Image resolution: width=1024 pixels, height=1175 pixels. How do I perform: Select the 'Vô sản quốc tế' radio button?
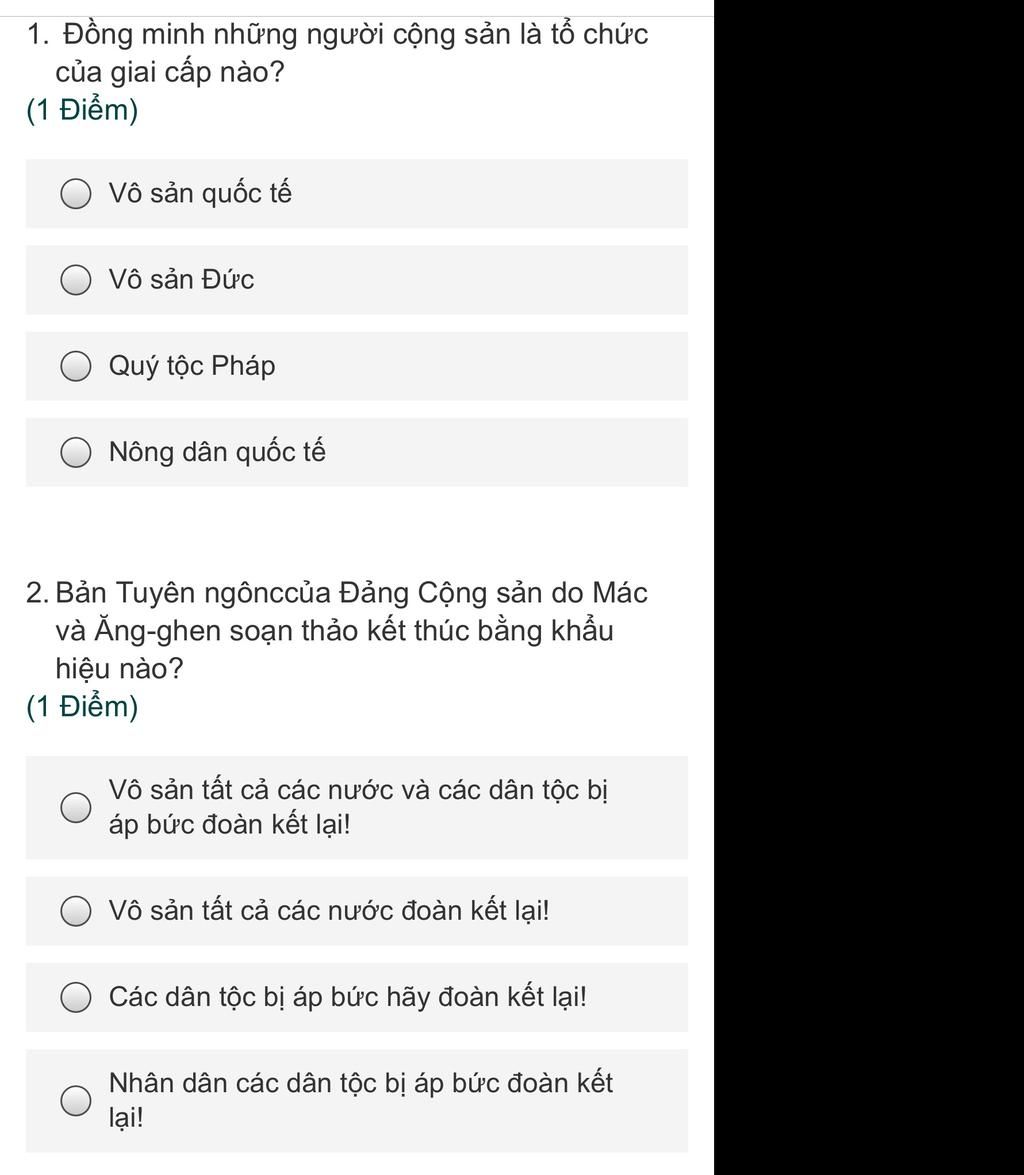tap(76, 194)
